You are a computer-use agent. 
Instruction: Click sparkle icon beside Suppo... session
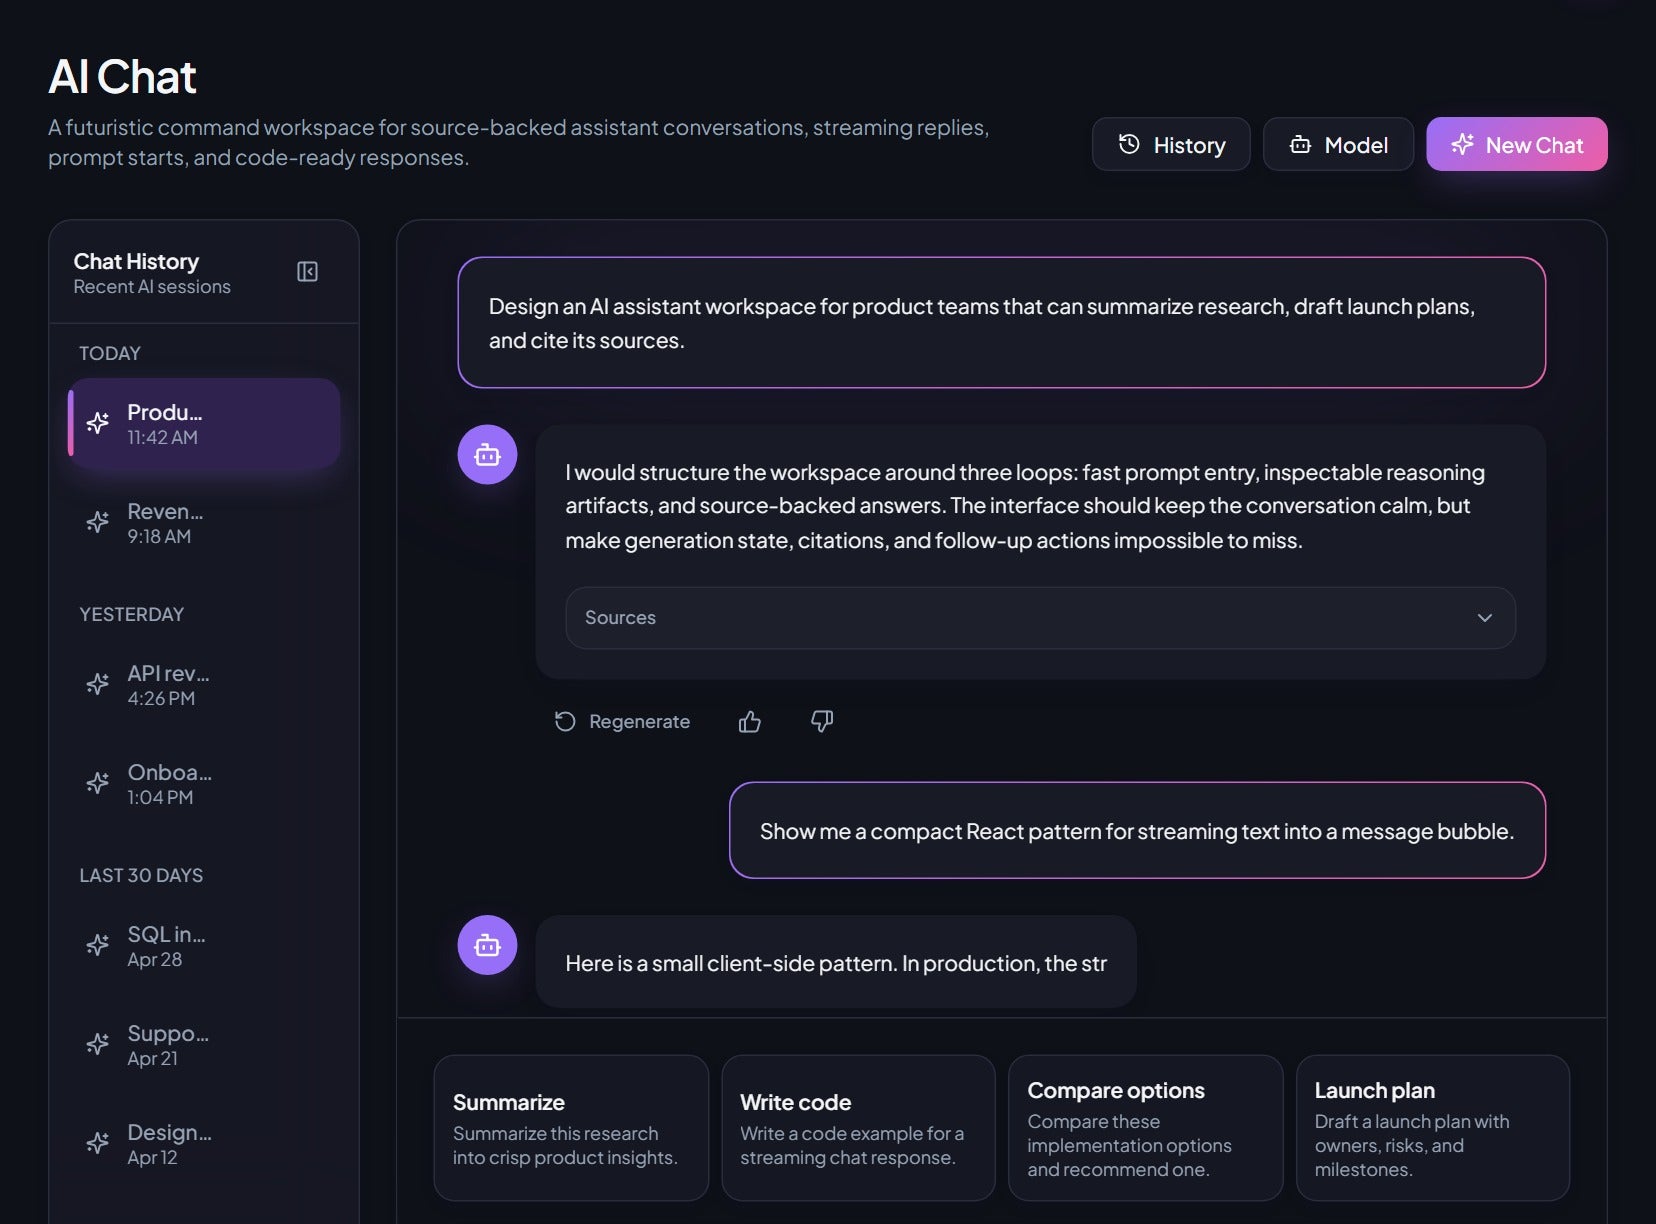[x=98, y=1044]
